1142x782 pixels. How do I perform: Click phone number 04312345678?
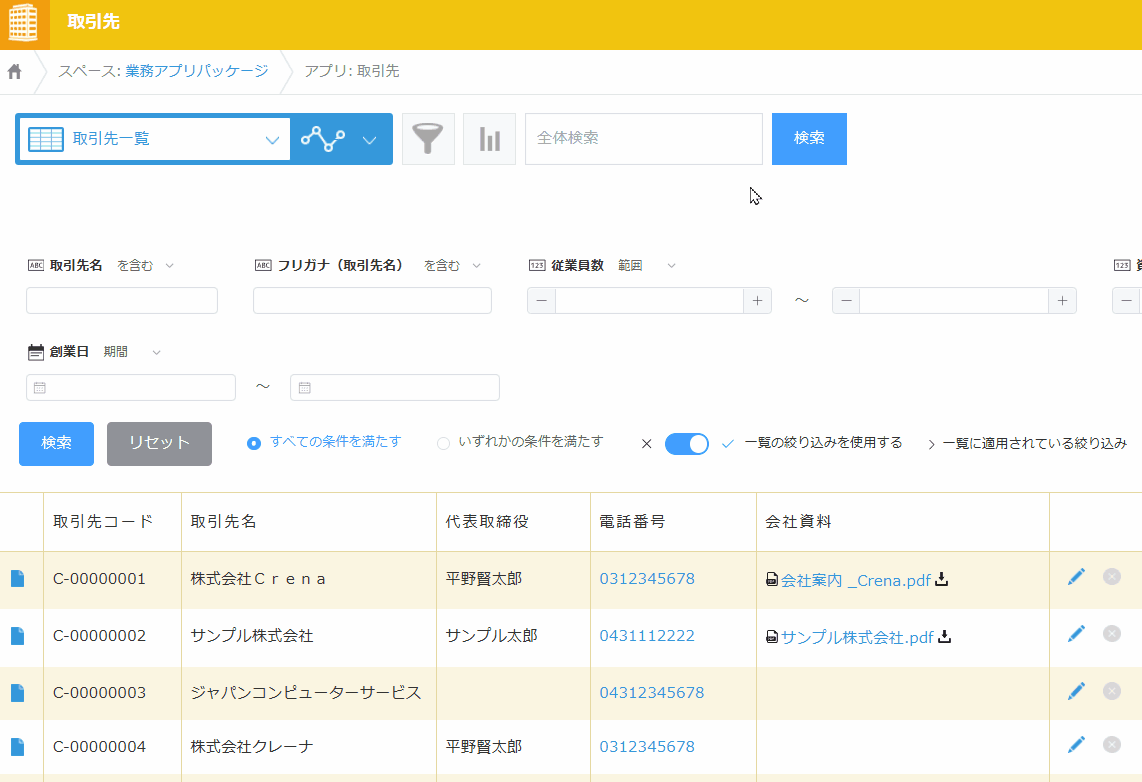[x=652, y=692]
